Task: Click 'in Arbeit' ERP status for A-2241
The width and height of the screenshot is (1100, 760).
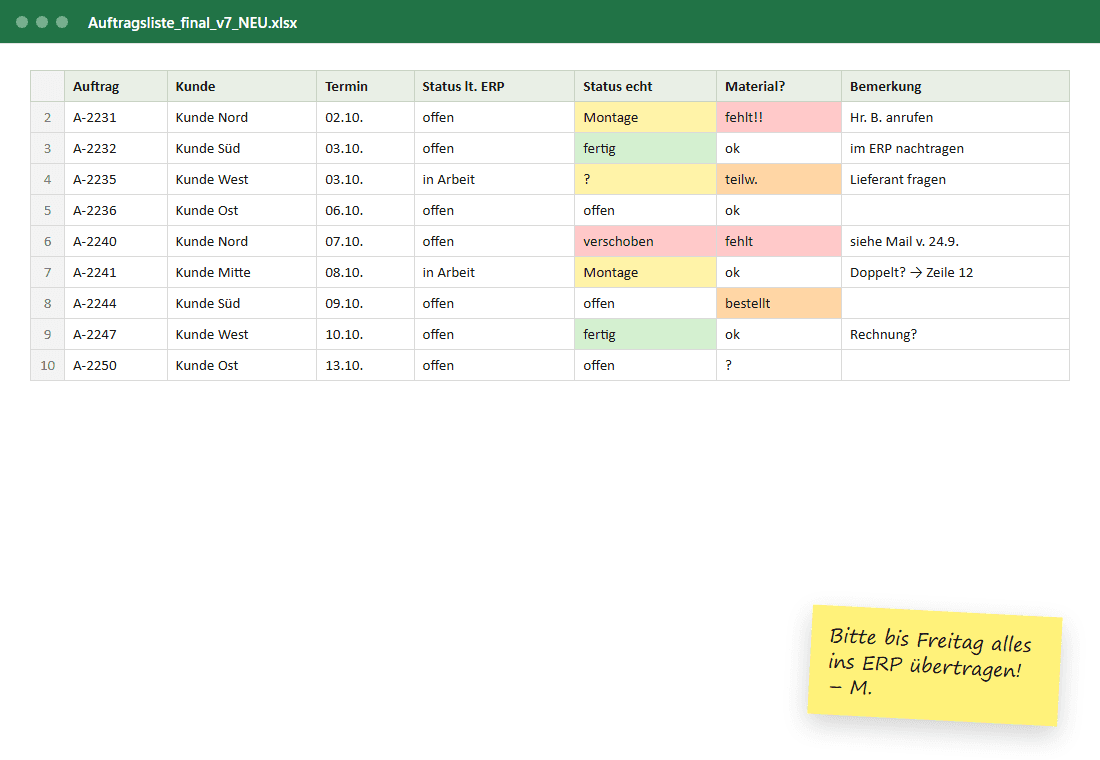Action: click(x=495, y=272)
